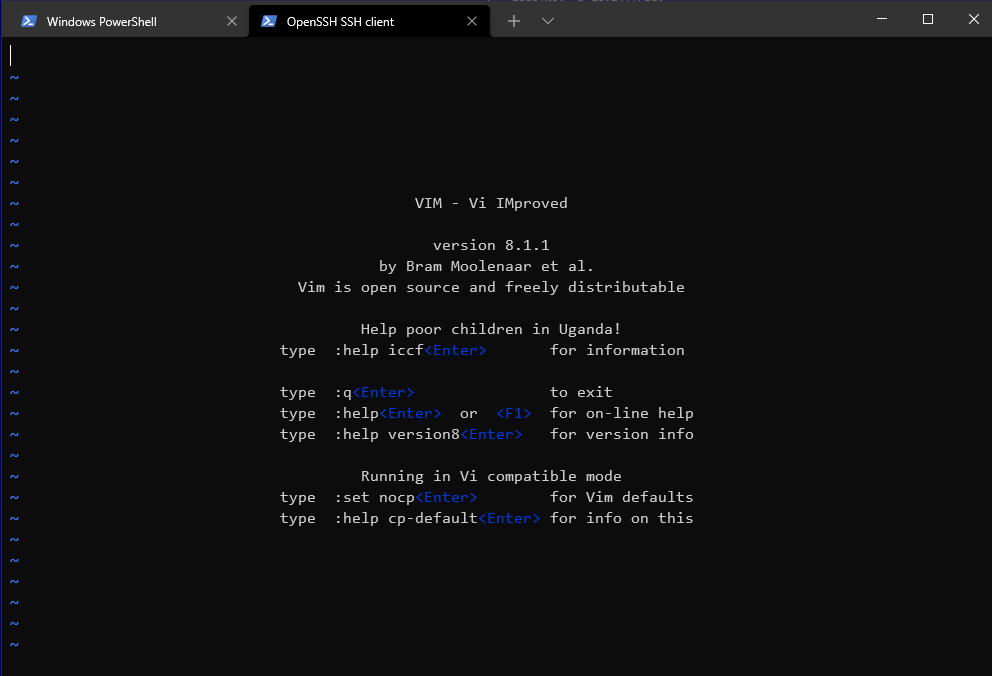Click the 'VIM - Vi IMproved' title text

click(491, 203)
